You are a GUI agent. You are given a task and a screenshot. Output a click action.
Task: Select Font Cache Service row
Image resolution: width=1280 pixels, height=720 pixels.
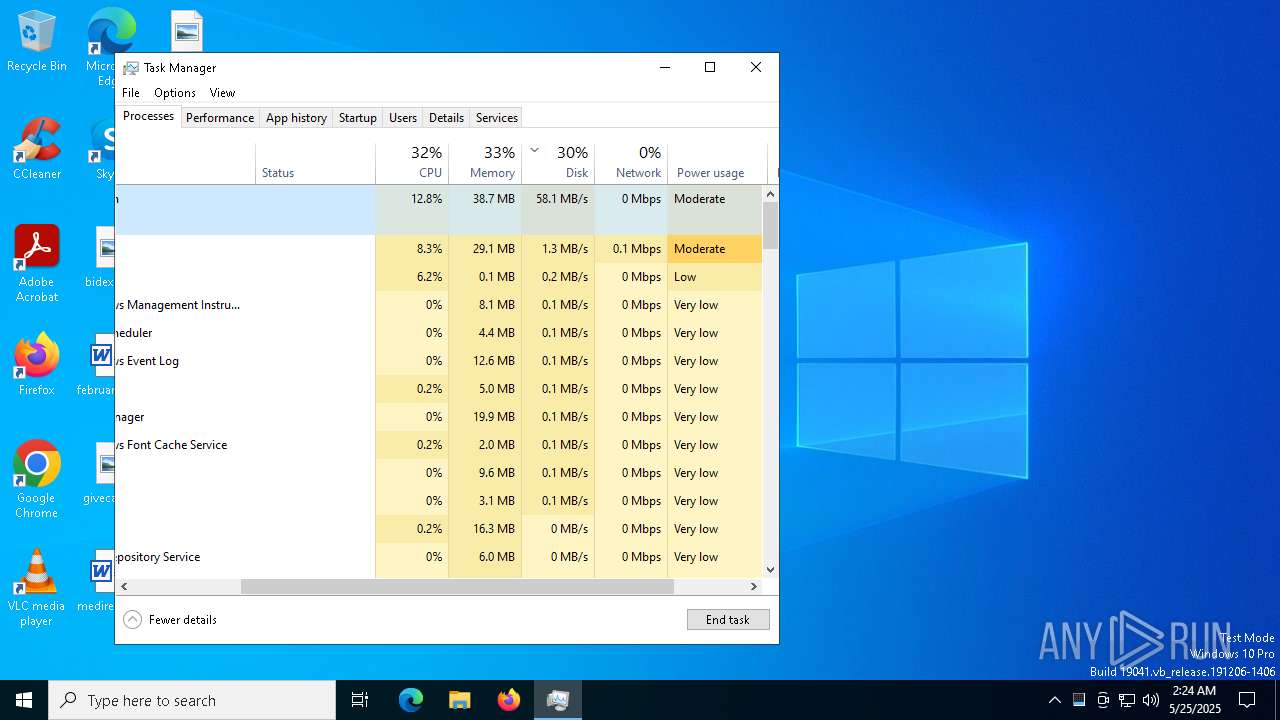point(439,445)
